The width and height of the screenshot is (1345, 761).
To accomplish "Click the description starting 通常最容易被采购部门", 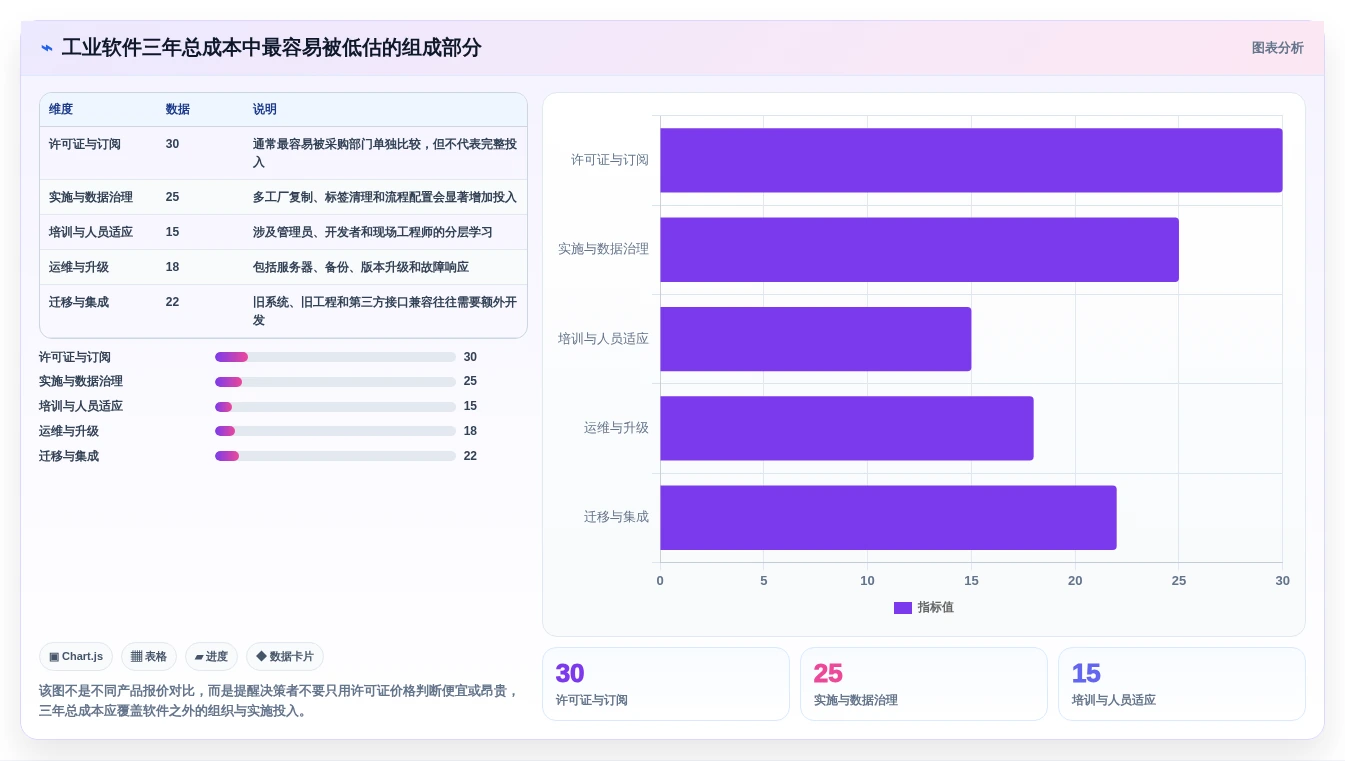I will tap(385, 153).
